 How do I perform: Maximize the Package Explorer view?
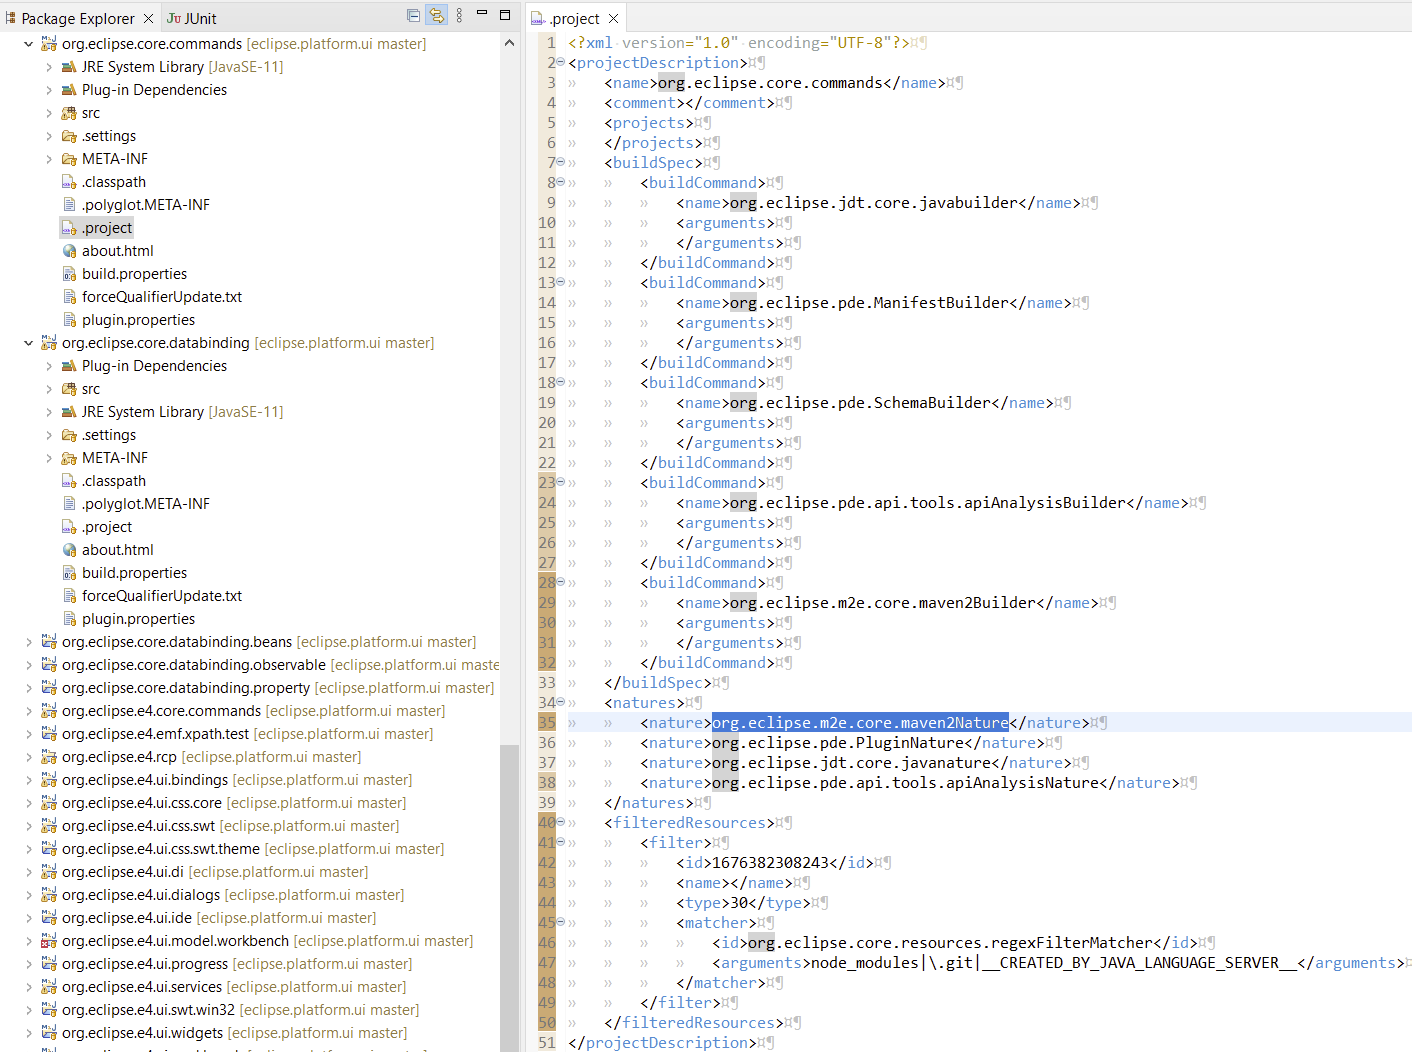(x=504, y=16)
